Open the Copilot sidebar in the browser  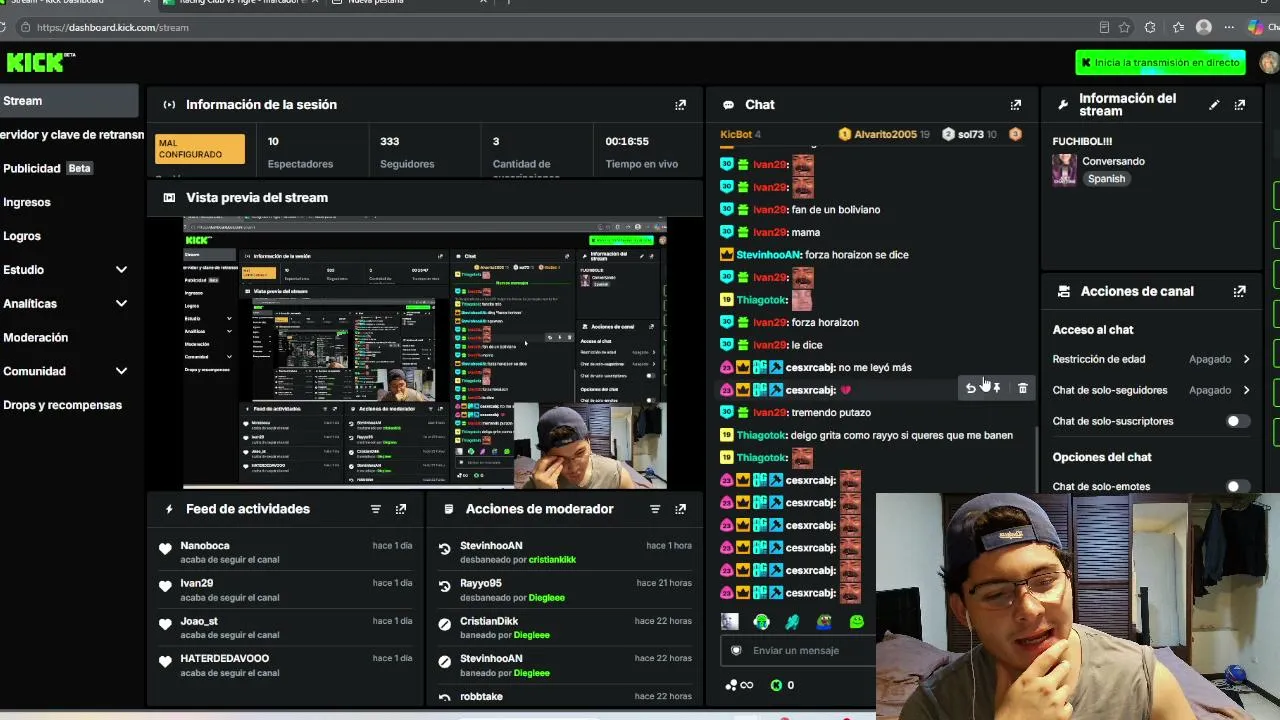[1256, 27]
